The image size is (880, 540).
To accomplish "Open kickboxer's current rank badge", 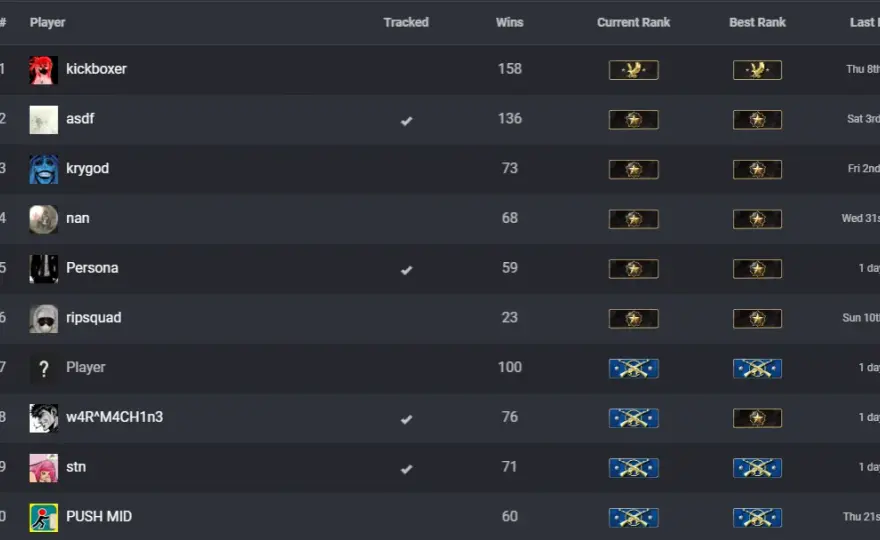I will tap(633, 70).
